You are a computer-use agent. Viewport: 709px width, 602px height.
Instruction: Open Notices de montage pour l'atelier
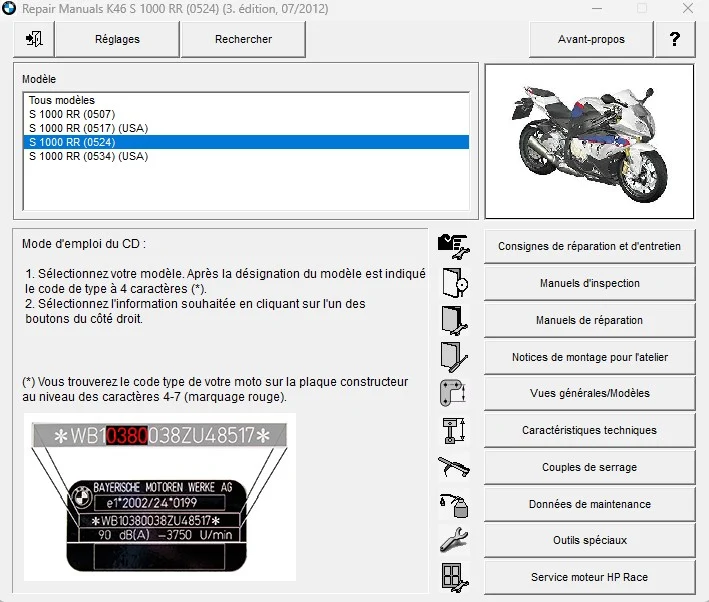589,357
